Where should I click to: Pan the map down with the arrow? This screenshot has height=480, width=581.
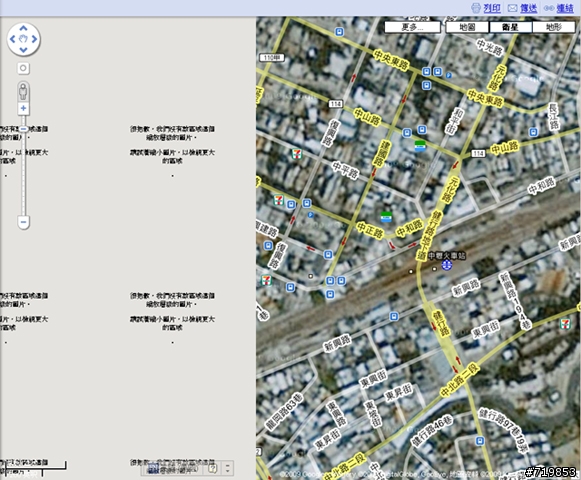(23, 50)
